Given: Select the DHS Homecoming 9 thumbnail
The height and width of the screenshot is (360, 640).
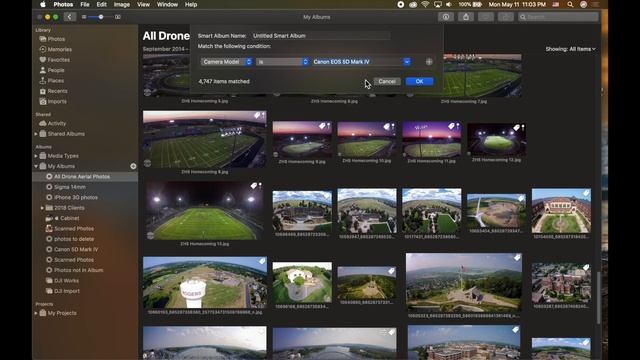Looking at the screenshot, I should click(302, 140).
